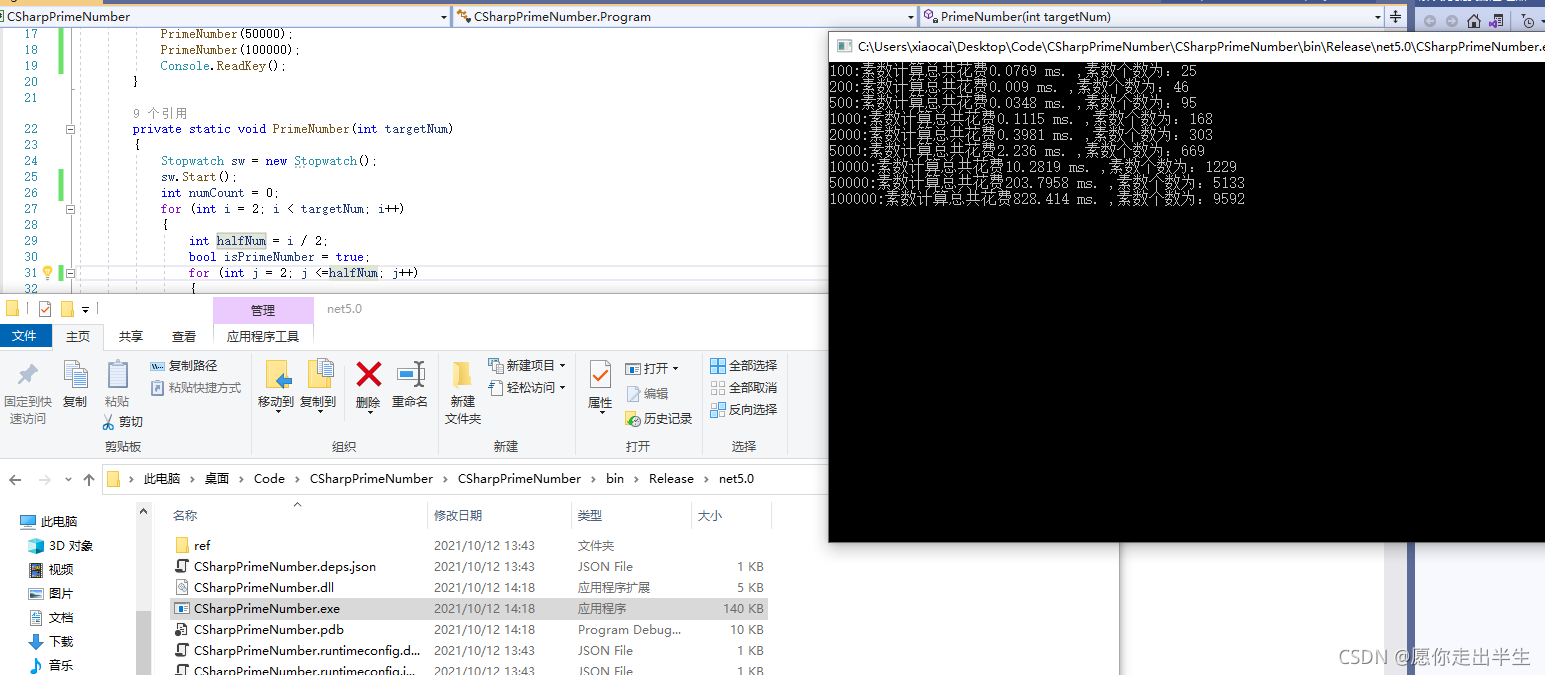Expand the New Item (新建项目) dropdown
The image size is (1545, 675).
pos(563,366)
